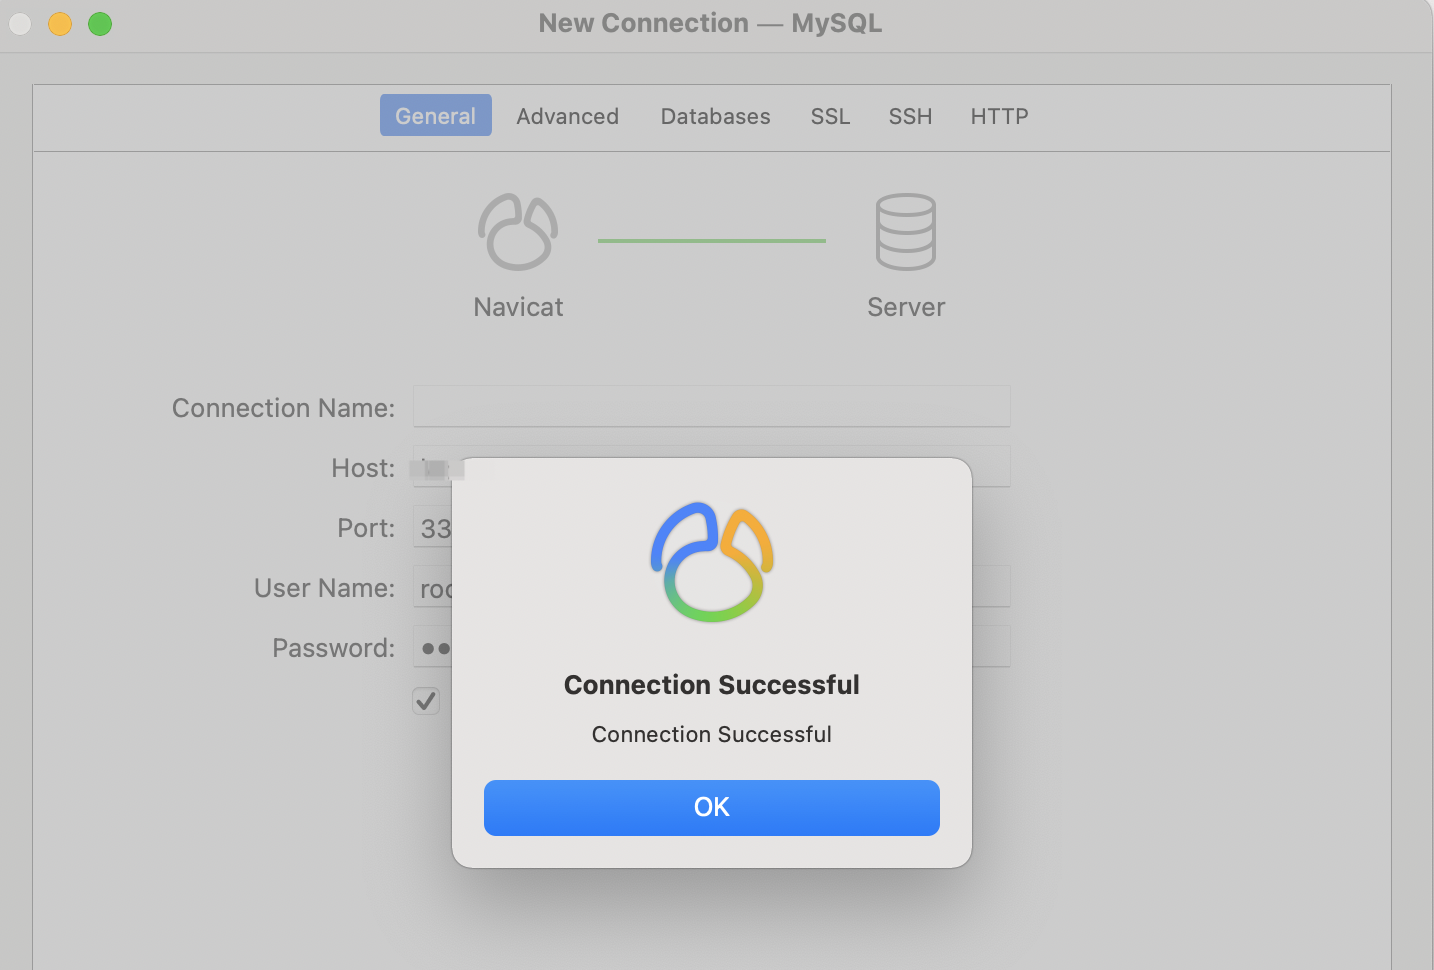The height and width of the screenshot is (970, 1434).
Task: Click the "Server" label under the icon
Action: click(906, 307)
